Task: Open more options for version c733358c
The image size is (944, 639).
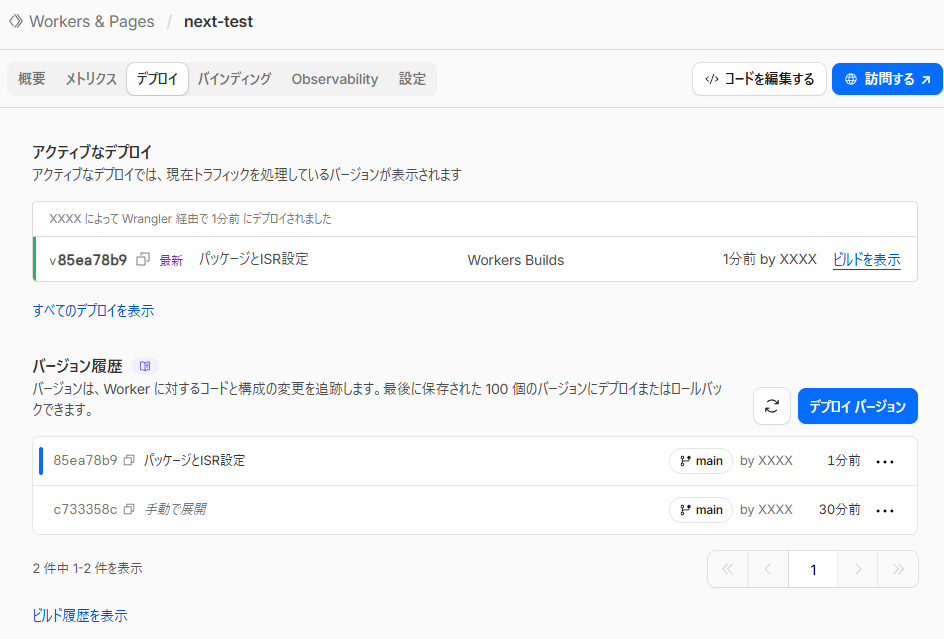Action: click(x=885, y=510)
